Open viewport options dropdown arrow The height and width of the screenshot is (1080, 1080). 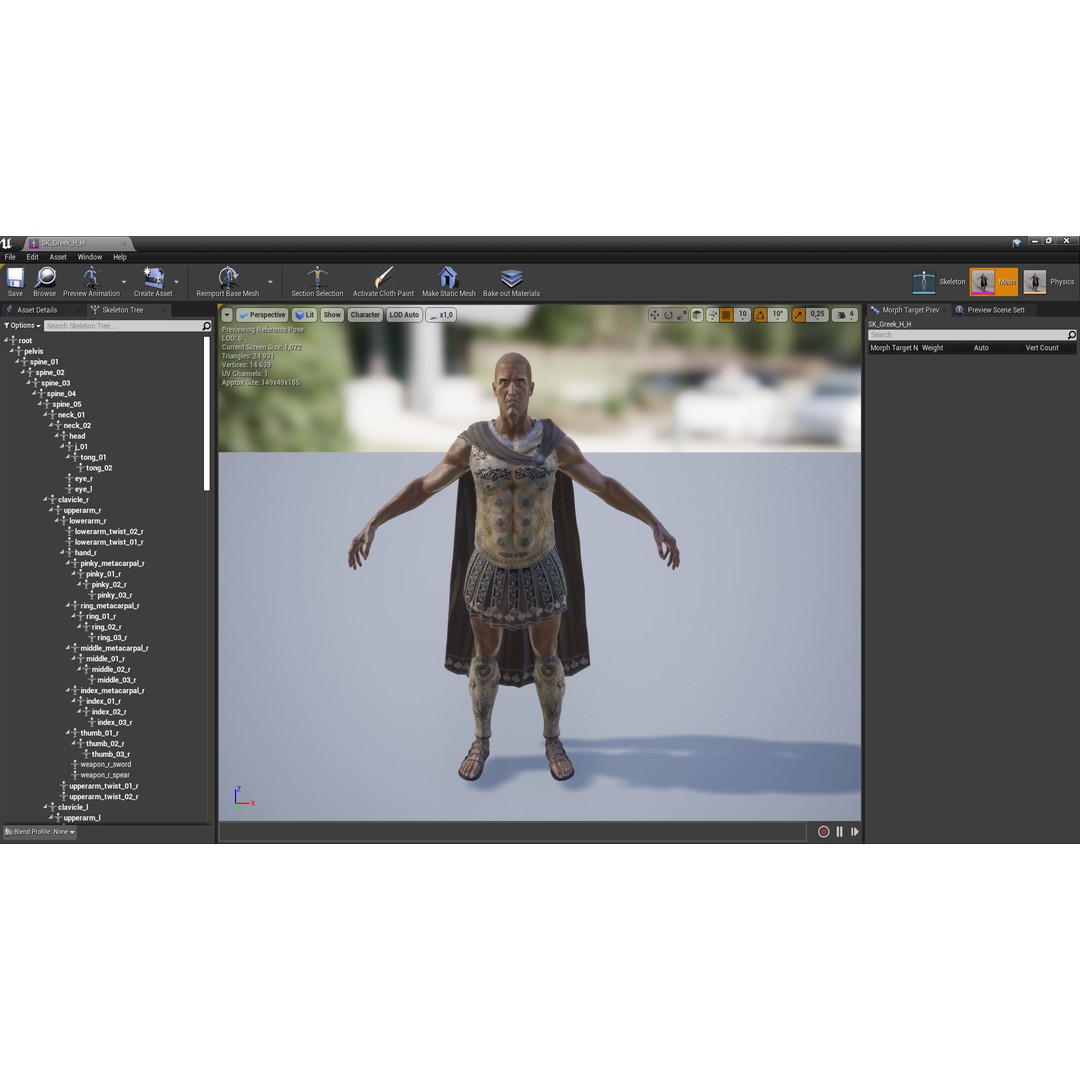pos(227,315)
